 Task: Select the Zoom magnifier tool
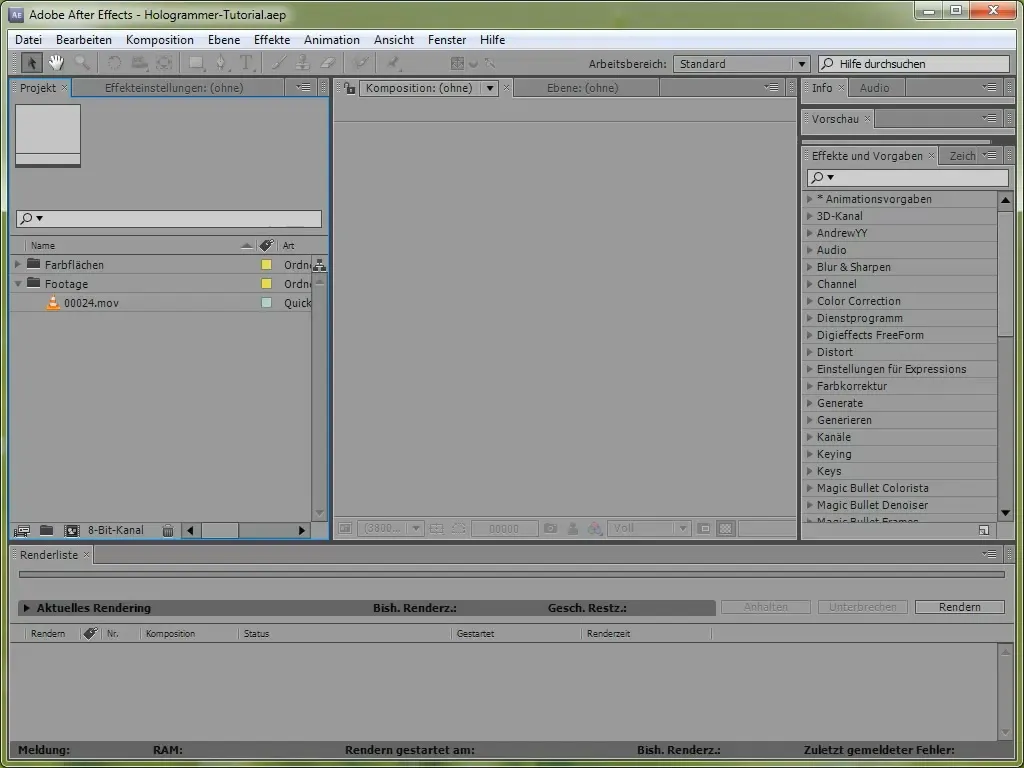pos(82,63)
